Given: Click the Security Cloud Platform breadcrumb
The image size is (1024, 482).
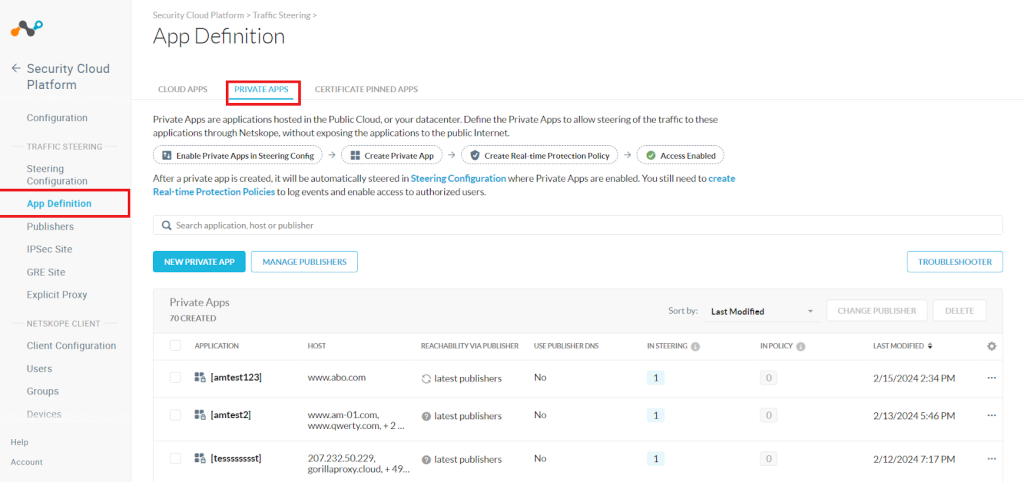Looking at the screenshot, I should click(198, 14).
